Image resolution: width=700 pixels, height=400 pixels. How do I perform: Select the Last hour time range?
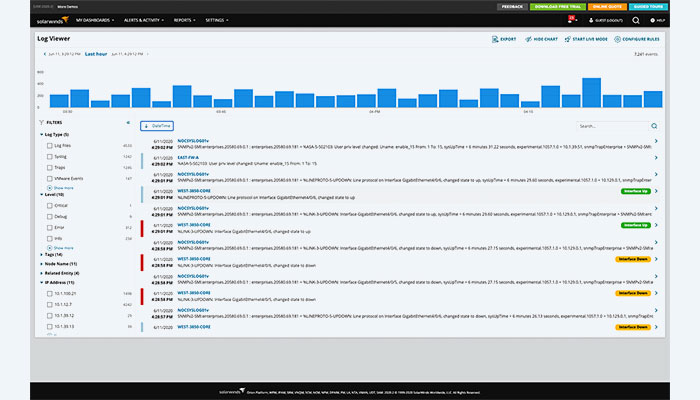coord(96,54)
